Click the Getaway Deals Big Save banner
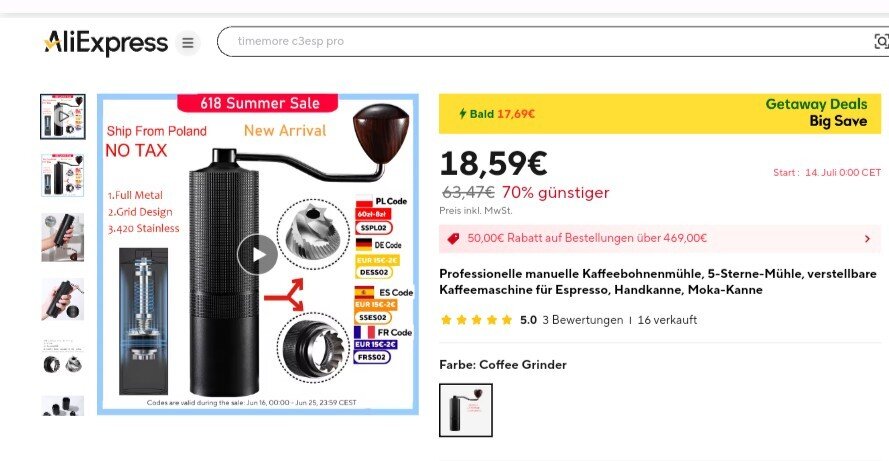 660,113
